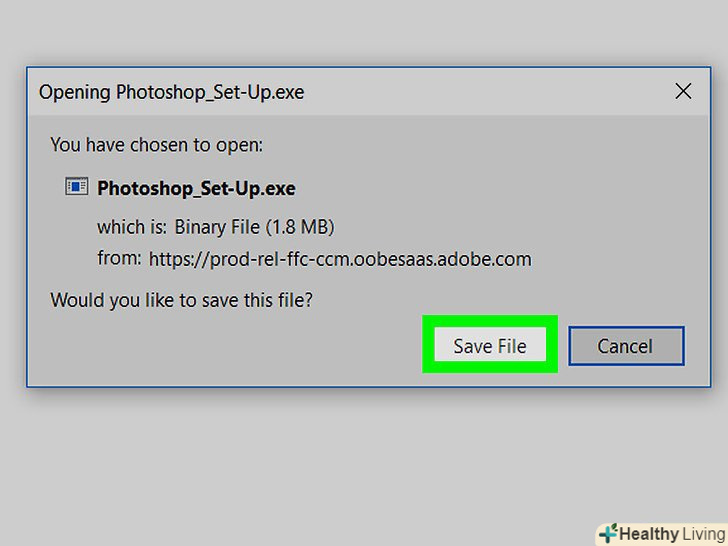728x546 pixels.
Task: Close the Opening Photoshop_Set-Up.exe dialog
Action: [683, 92]
